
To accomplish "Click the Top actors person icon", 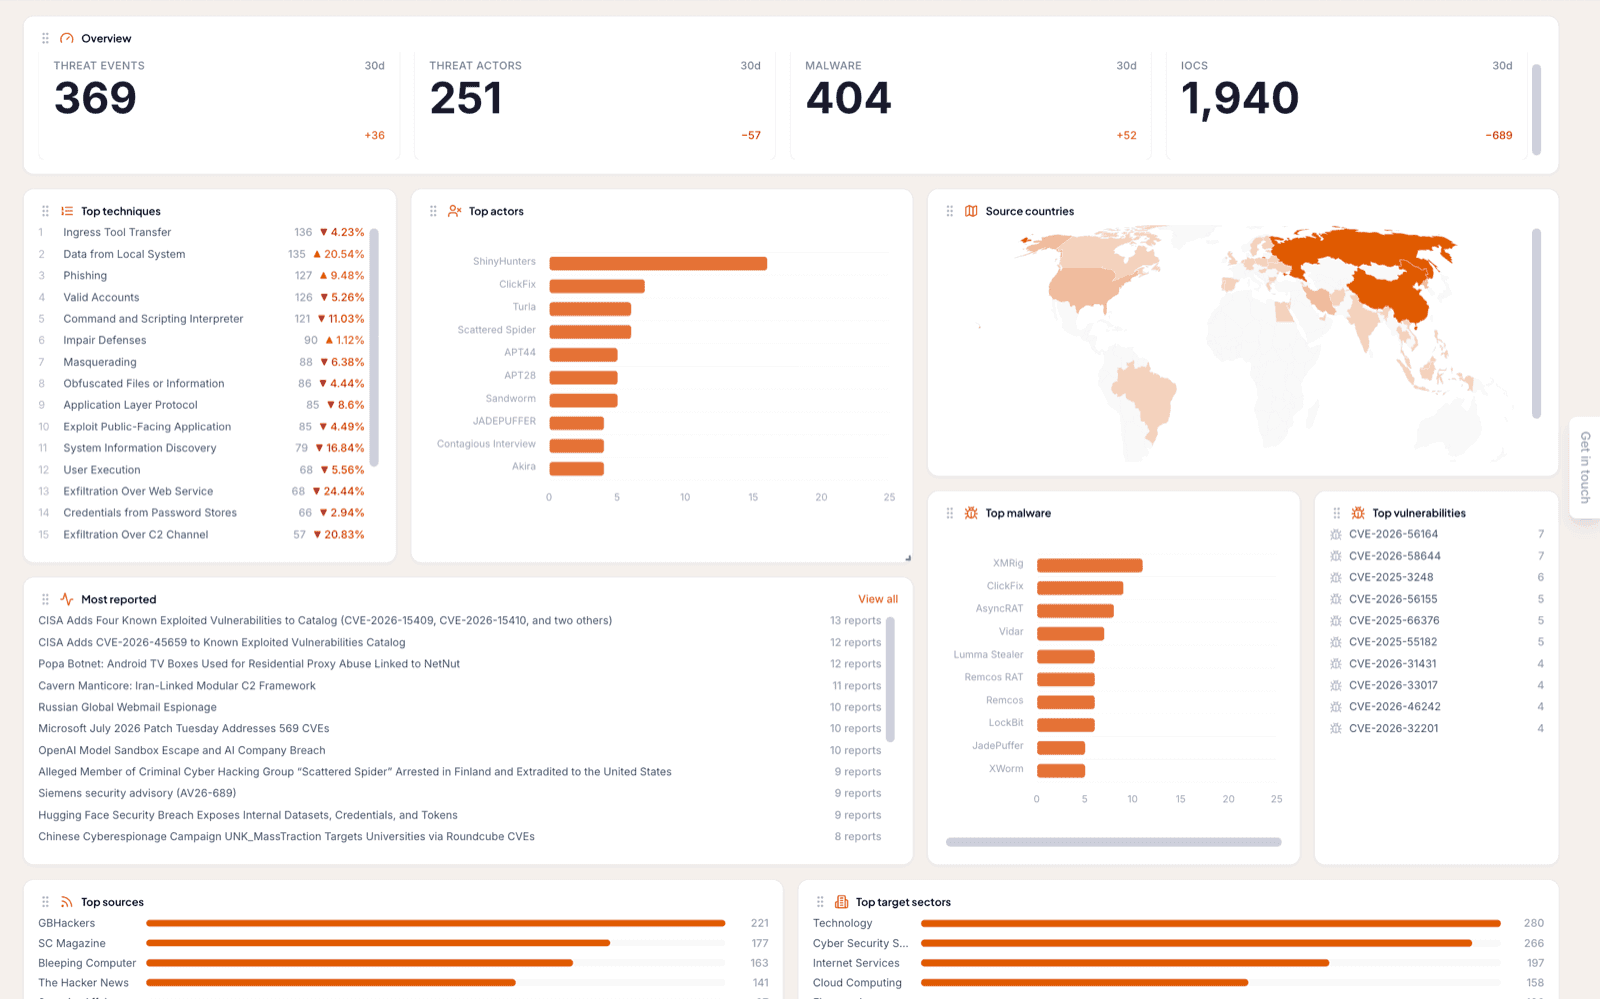I will point(455,211).
